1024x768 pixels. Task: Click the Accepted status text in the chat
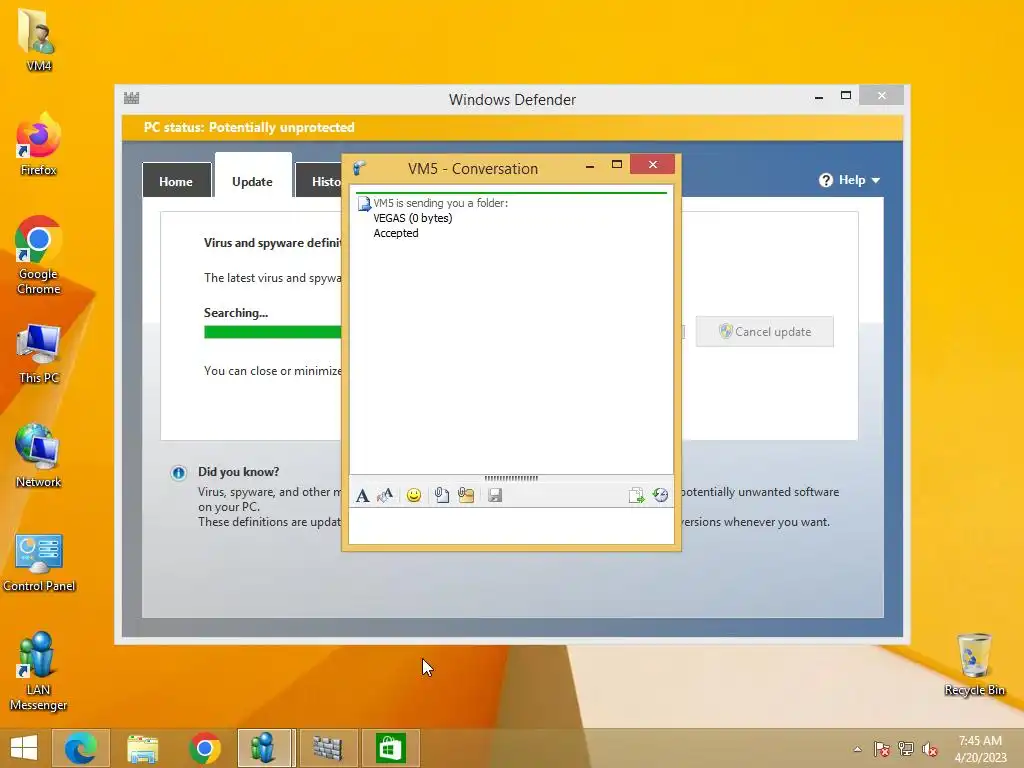tap(396, 233)
